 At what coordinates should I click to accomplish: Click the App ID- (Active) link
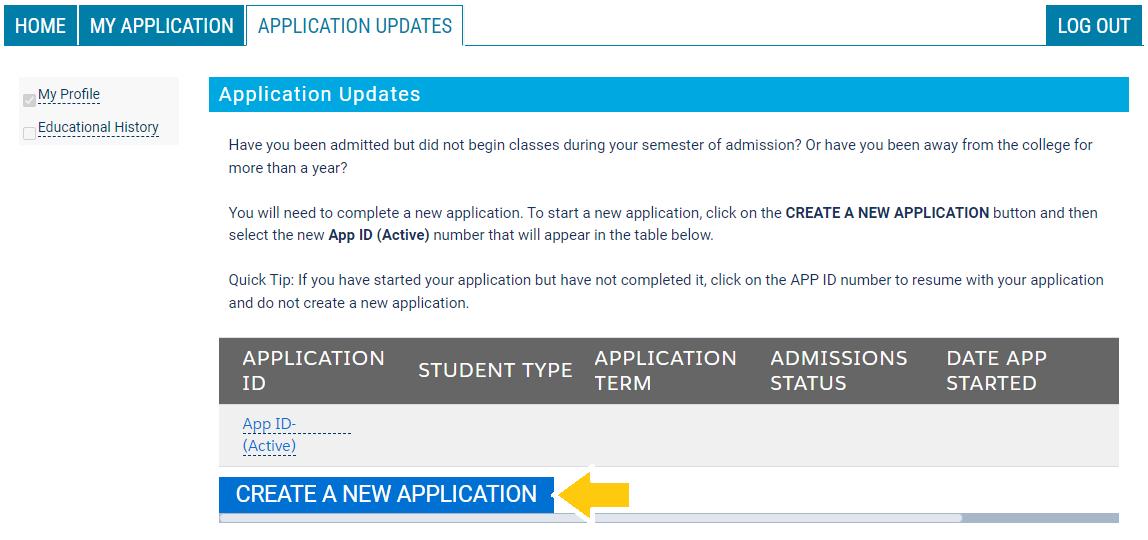[270, 435]
